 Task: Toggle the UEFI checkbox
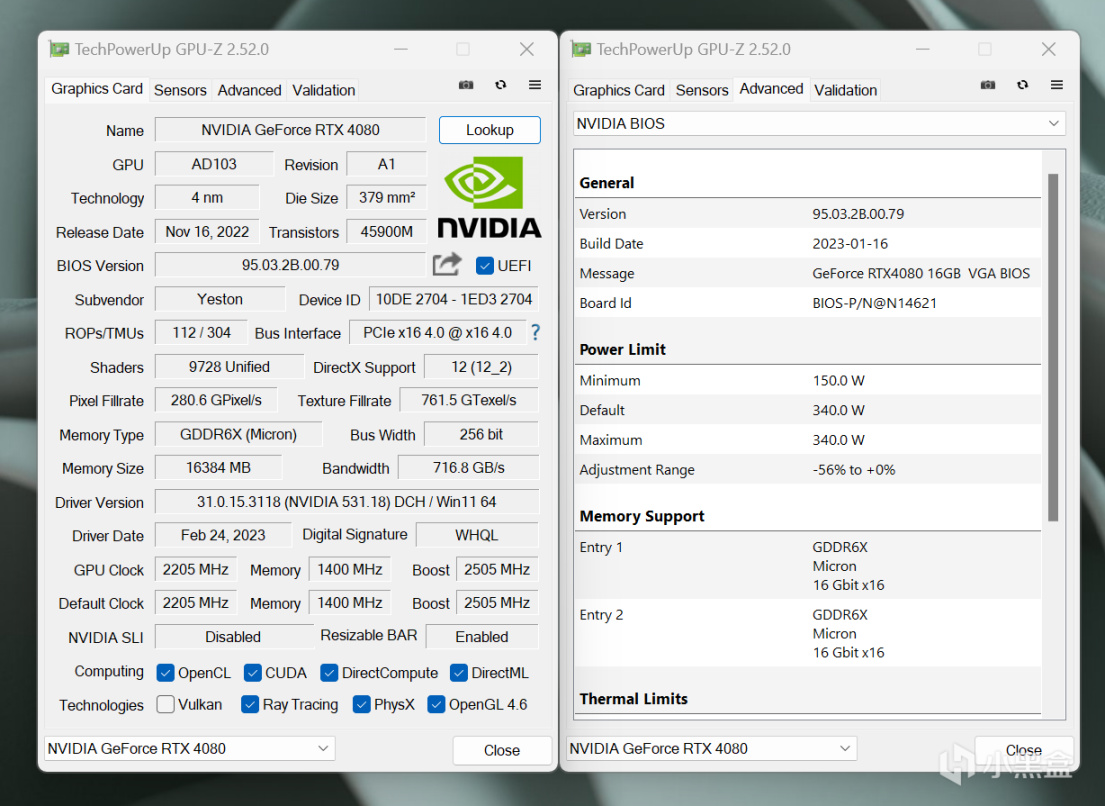[484, 266]
